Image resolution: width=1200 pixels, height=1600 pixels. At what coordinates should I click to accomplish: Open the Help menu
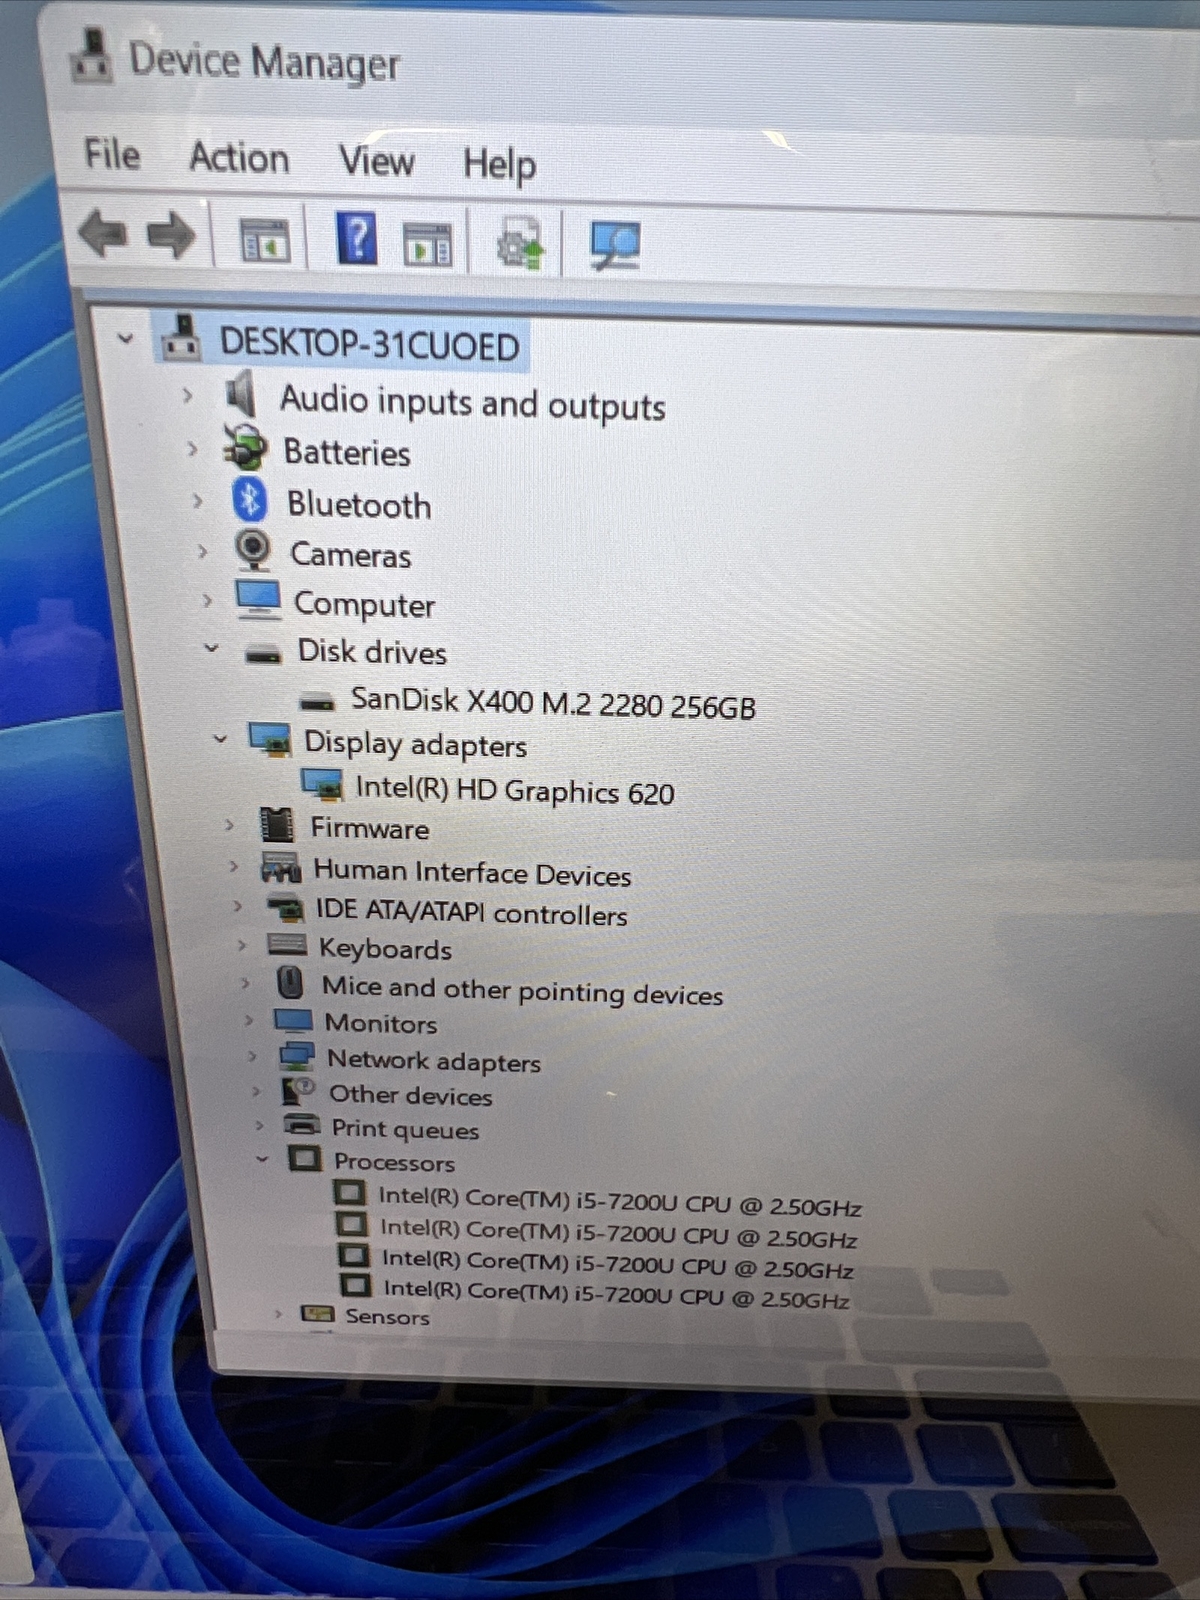[499, 164]
